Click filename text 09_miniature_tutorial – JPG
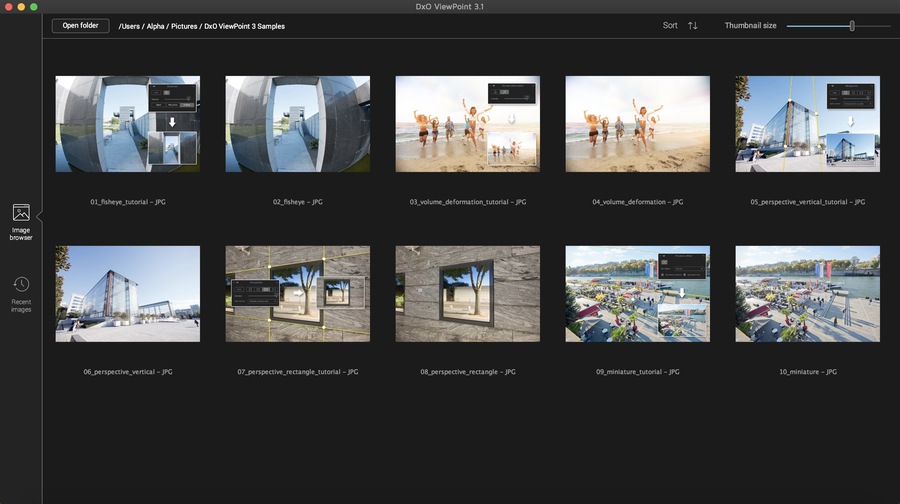 pos(638,372)
